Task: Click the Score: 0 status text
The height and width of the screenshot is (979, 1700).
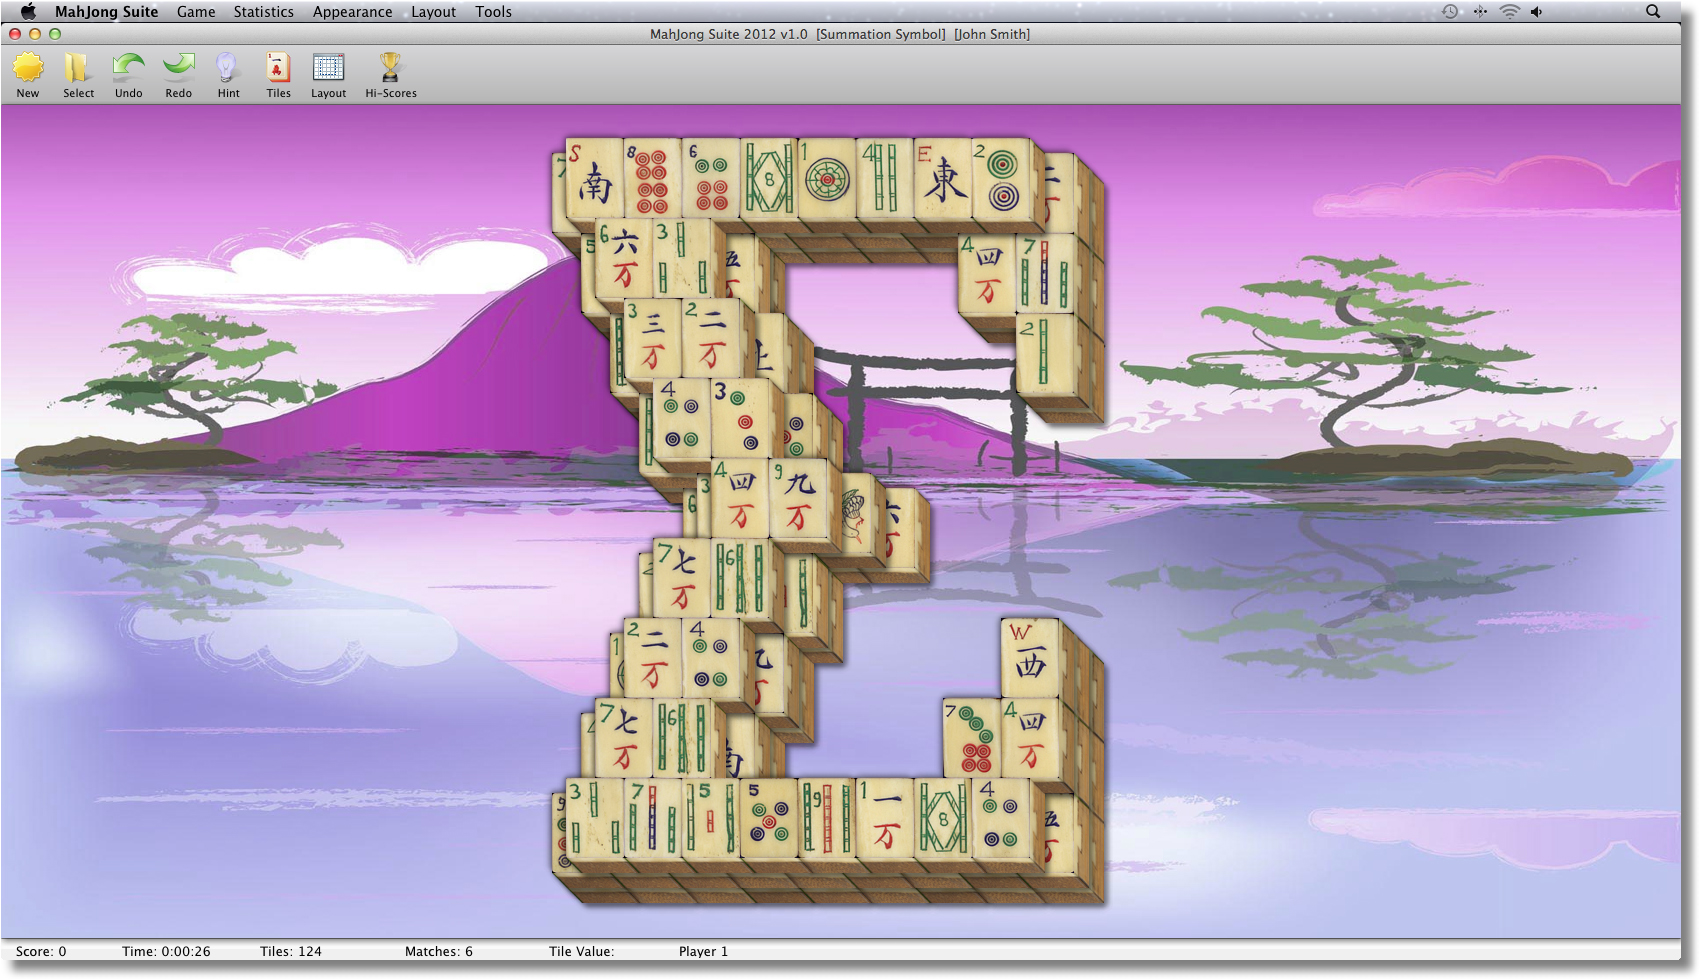Action: click(x=41, y=951)
